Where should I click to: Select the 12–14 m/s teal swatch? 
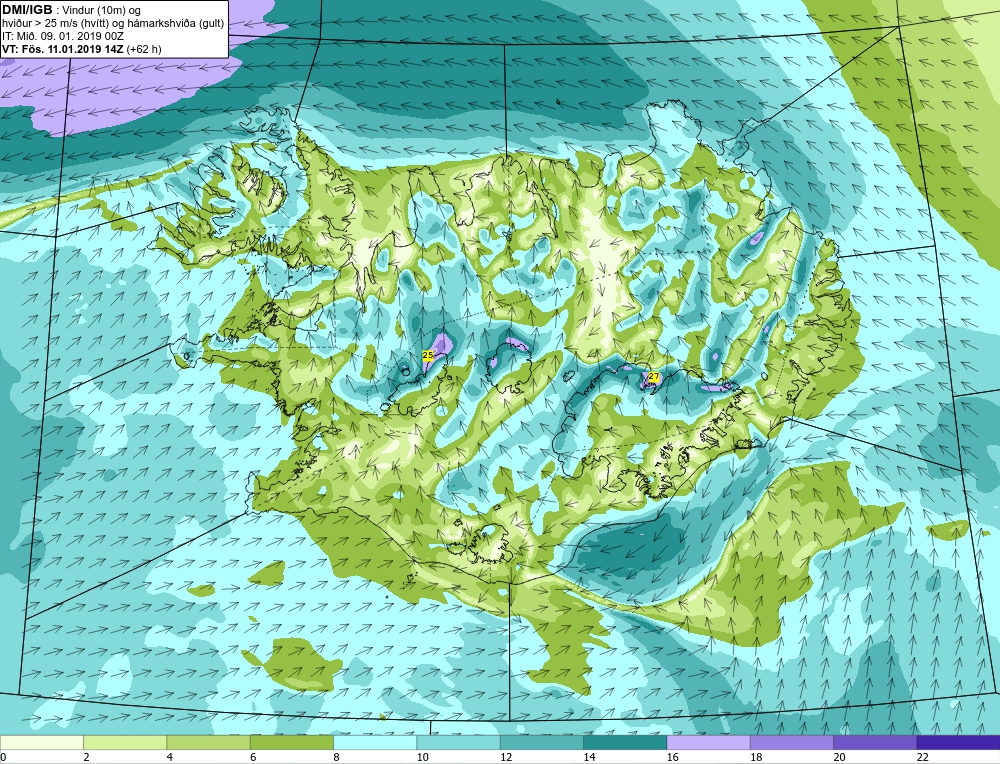pos(541,742)
